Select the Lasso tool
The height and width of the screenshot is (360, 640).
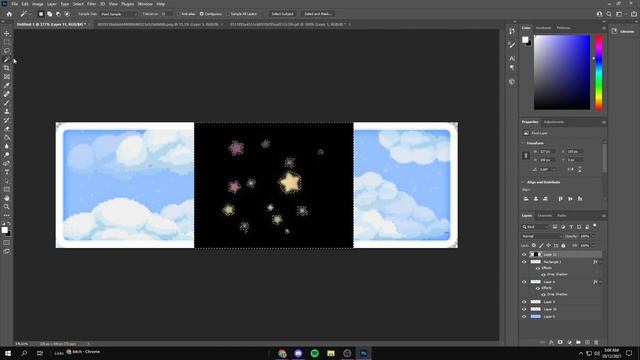(7, 51)
